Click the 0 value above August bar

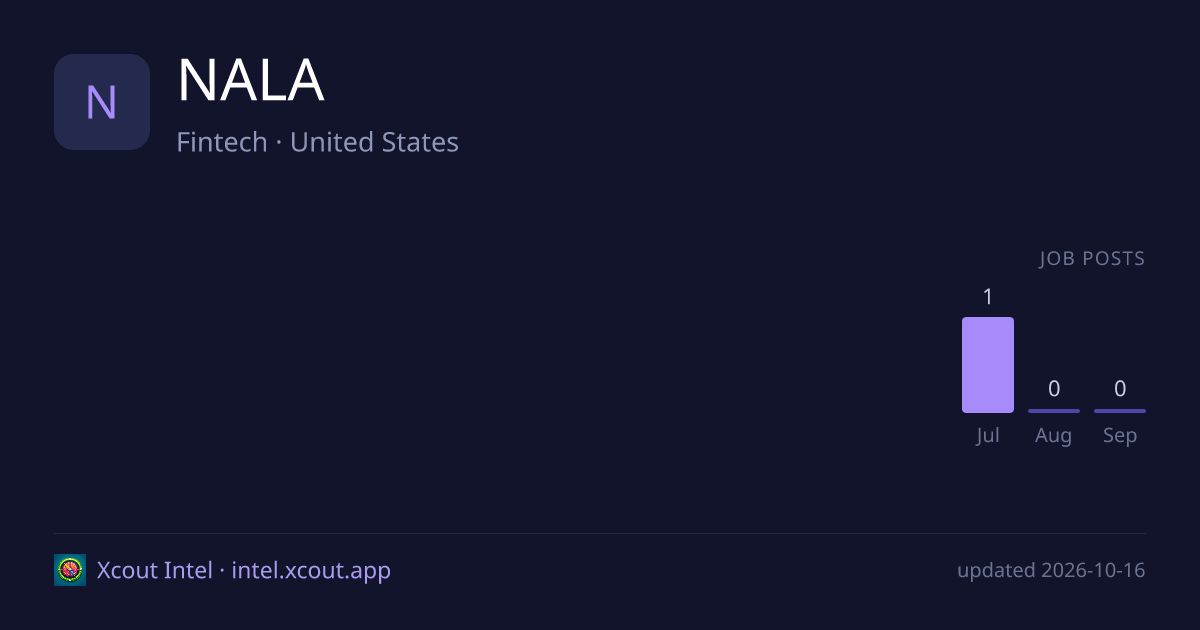[1054, 389]
